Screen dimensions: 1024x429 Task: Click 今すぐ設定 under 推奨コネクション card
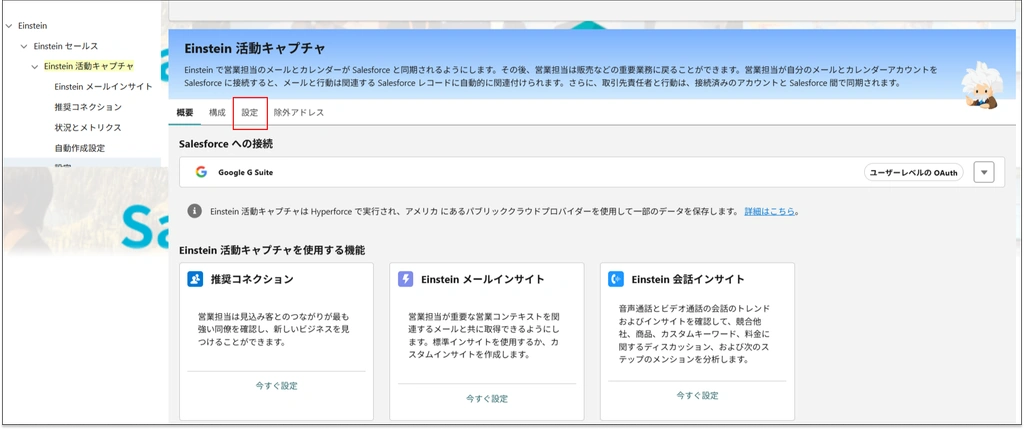[x=275, y=385]
